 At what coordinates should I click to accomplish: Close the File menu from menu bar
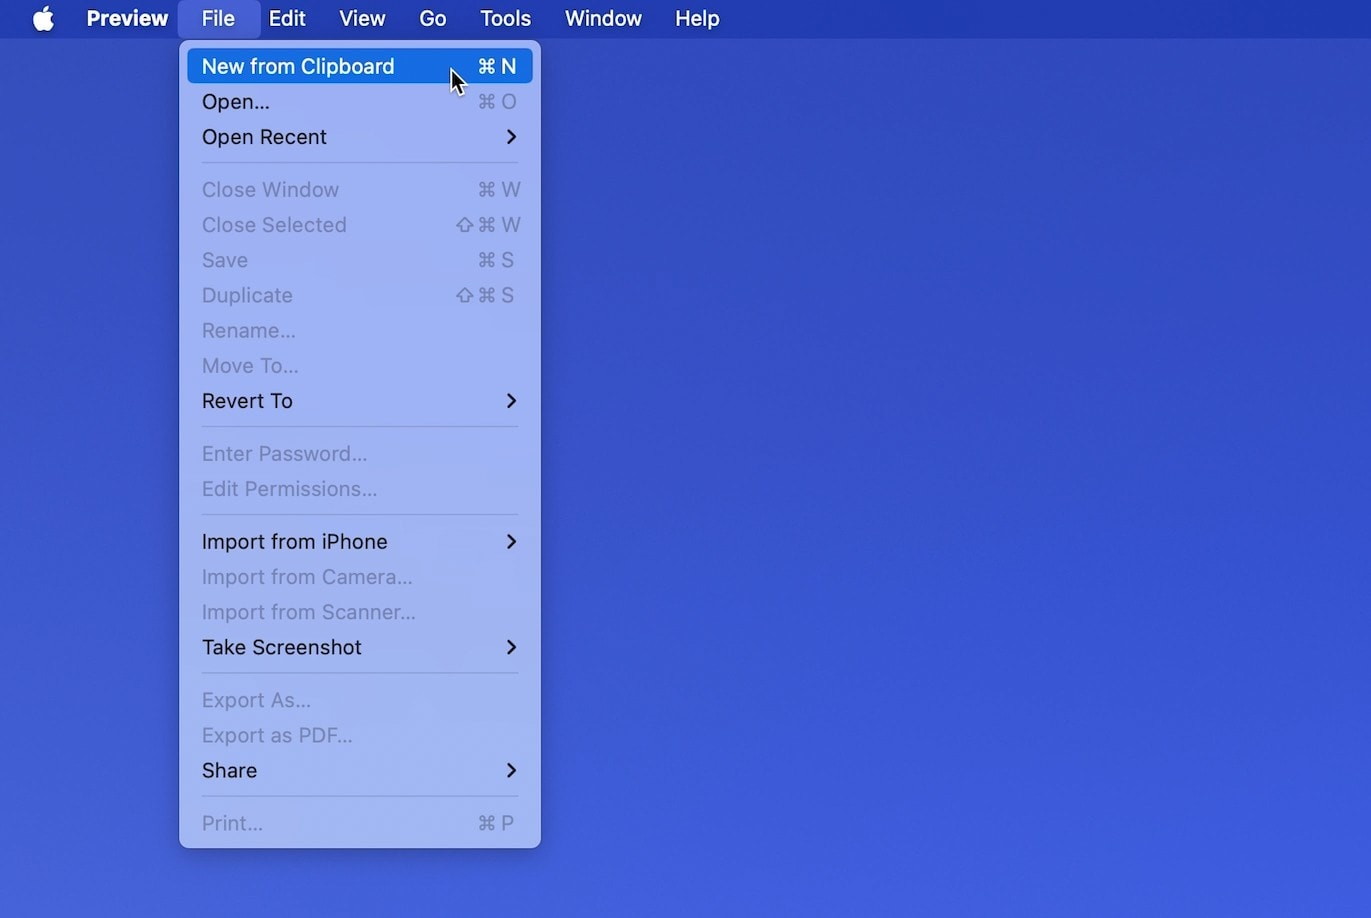coord(218,18)
